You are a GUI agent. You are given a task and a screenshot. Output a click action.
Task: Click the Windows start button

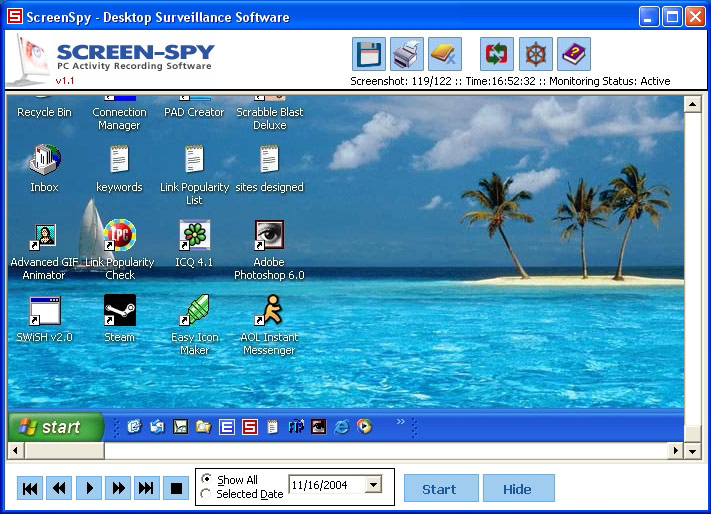(55, 427)
